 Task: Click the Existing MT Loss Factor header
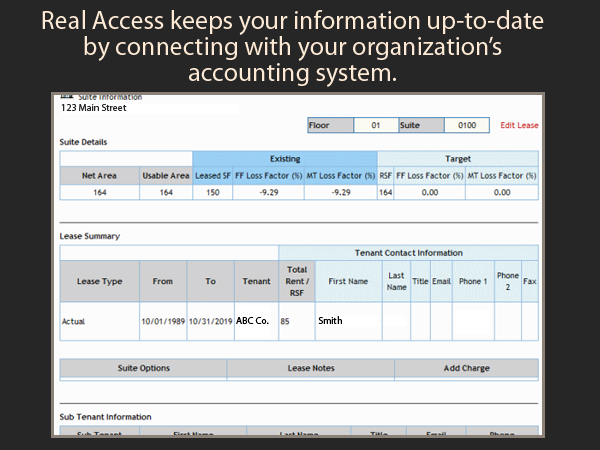point(341,176)
